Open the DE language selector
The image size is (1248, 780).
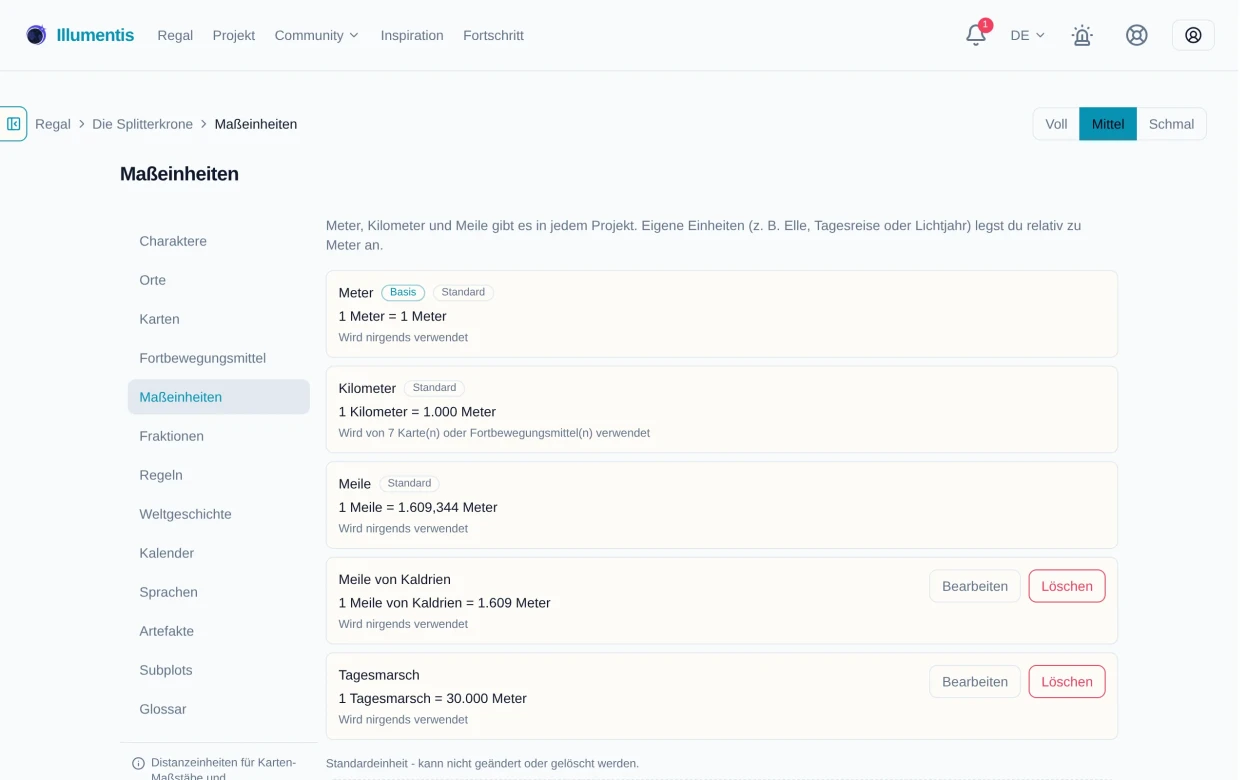coord(1027,35)
